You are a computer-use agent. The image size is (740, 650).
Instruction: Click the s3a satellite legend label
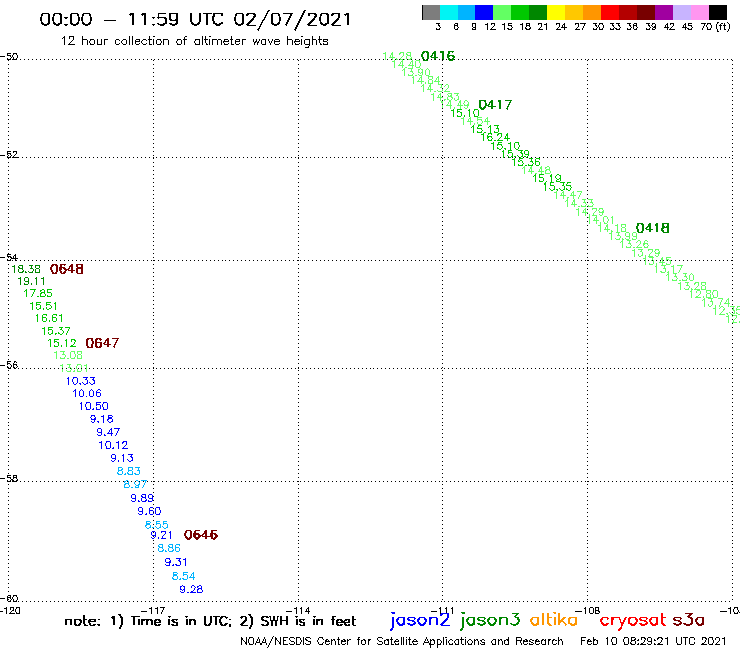click(688, 620)
